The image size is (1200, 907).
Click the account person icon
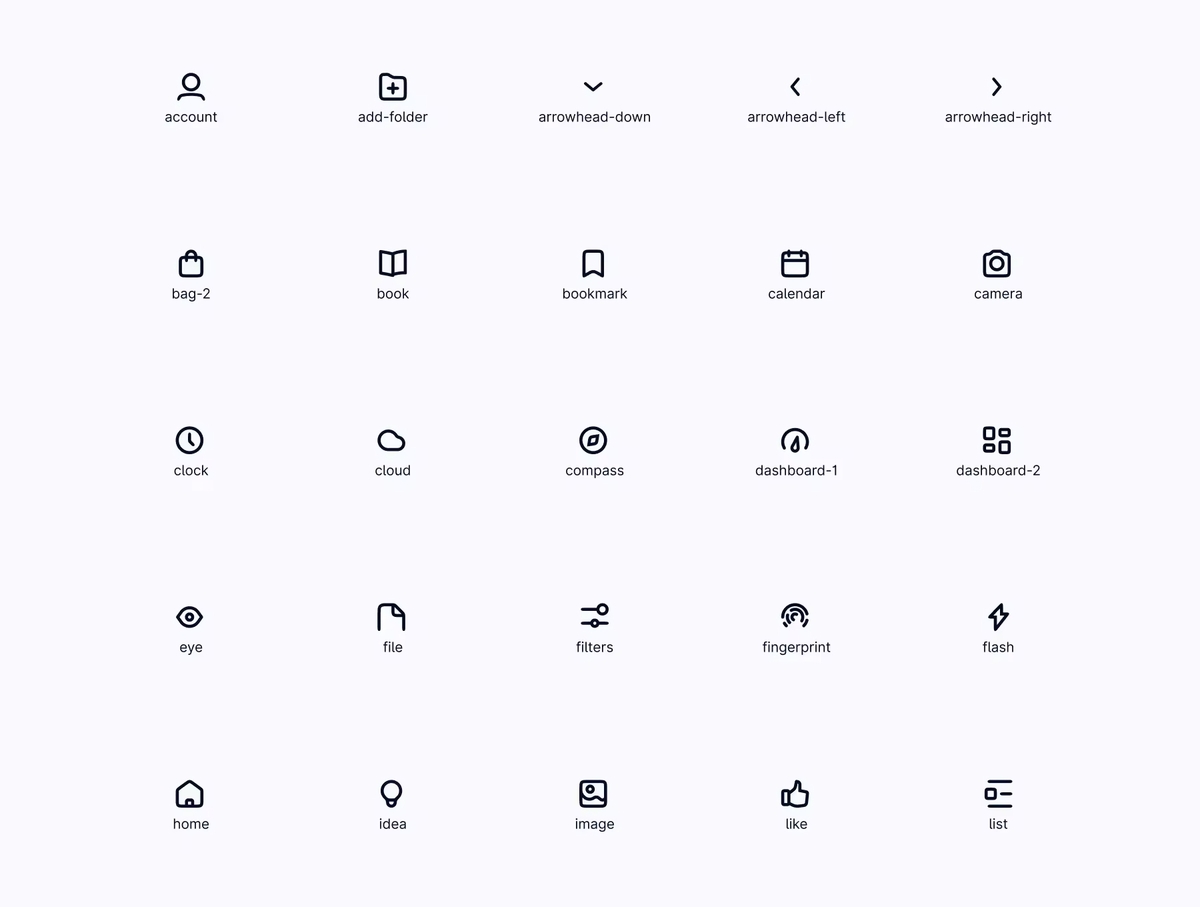[191, 87]
